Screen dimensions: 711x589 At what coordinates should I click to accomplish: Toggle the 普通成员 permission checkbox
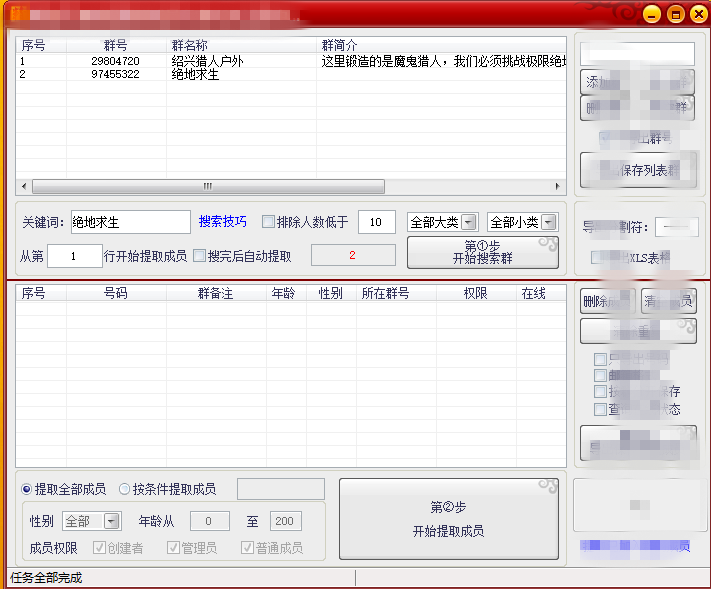tap(247, 548)
